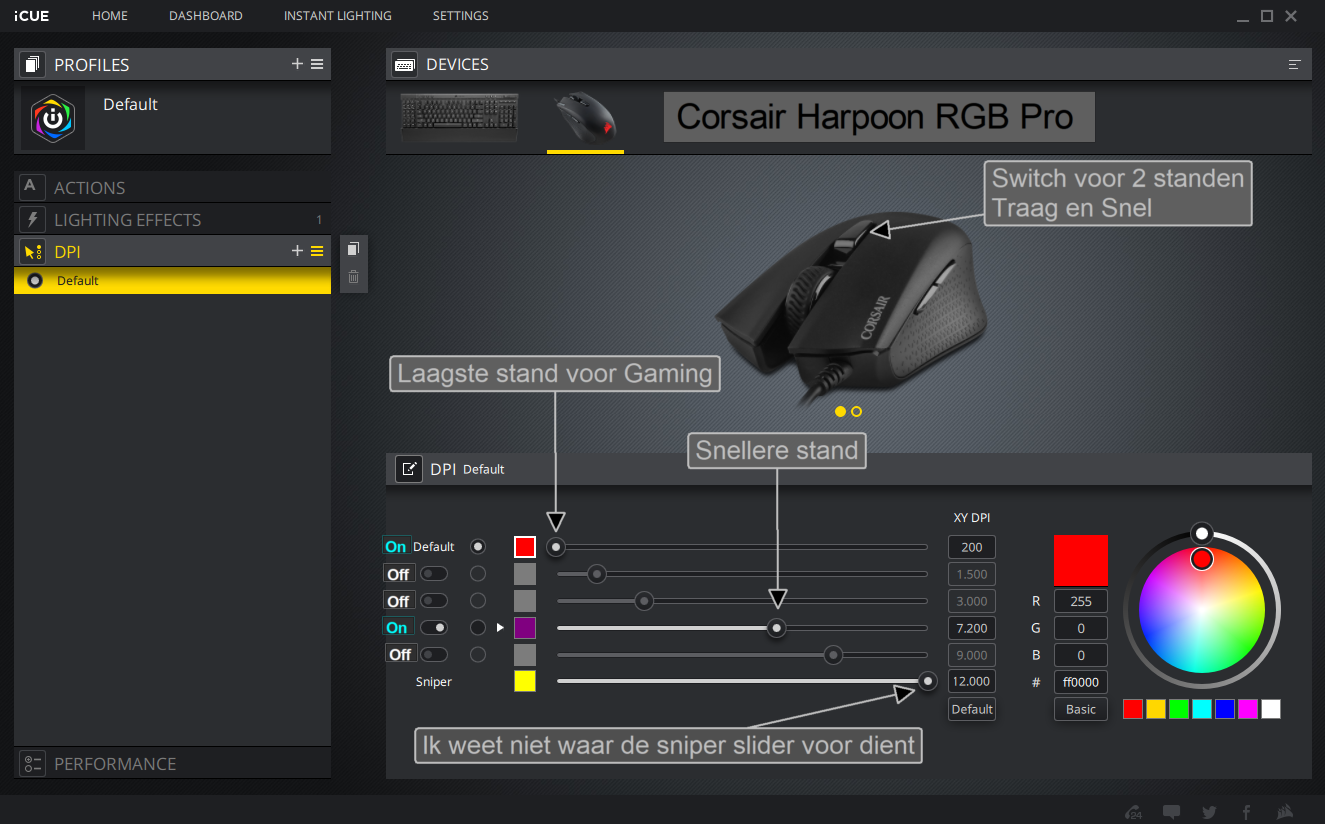Viewport: 1325px width, 824px height.
Task: Click the brightness ring handle on color wheel
Action: (x=1202, y=533)
